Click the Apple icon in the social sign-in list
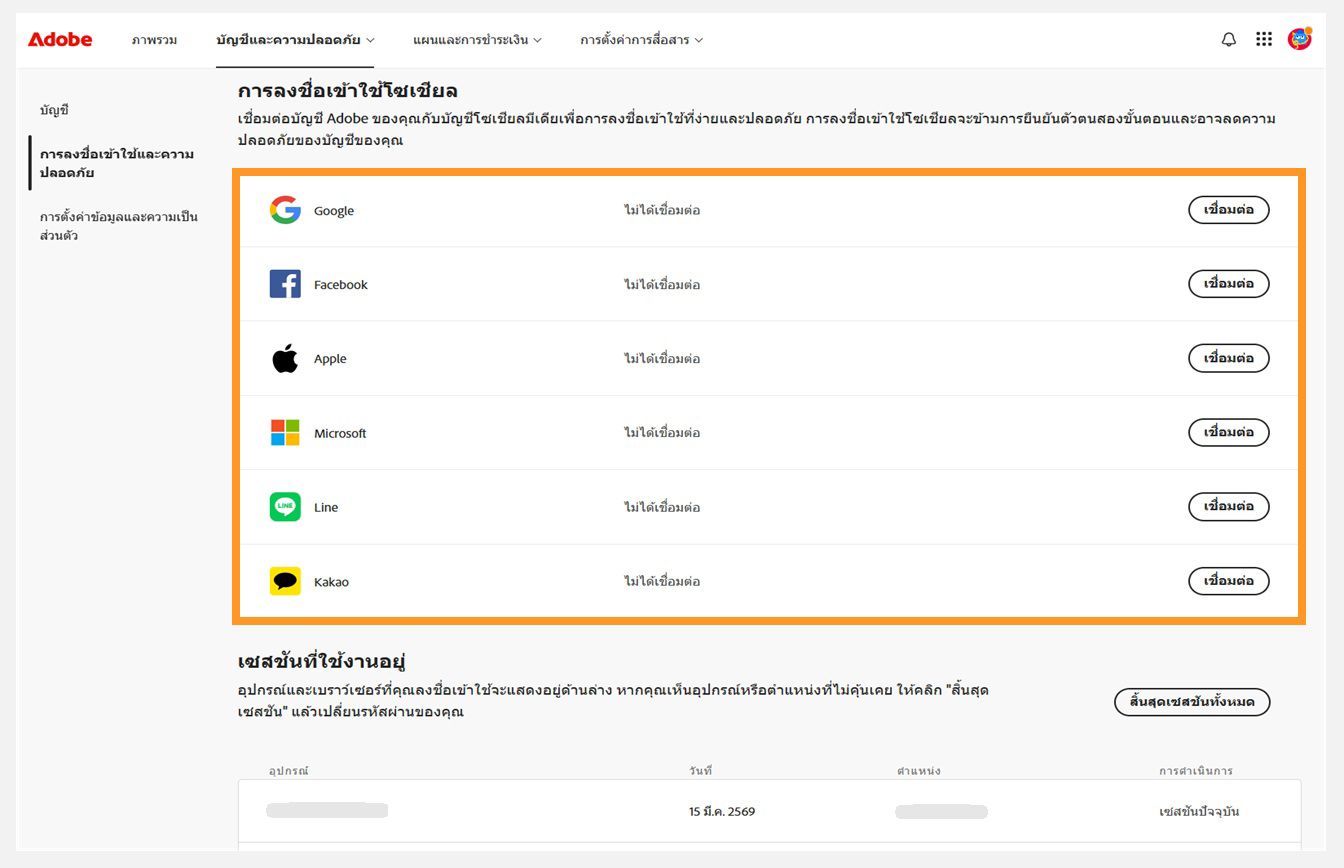Image resolution: width=1344 pixels, height=868 pixels. (284, 358)
